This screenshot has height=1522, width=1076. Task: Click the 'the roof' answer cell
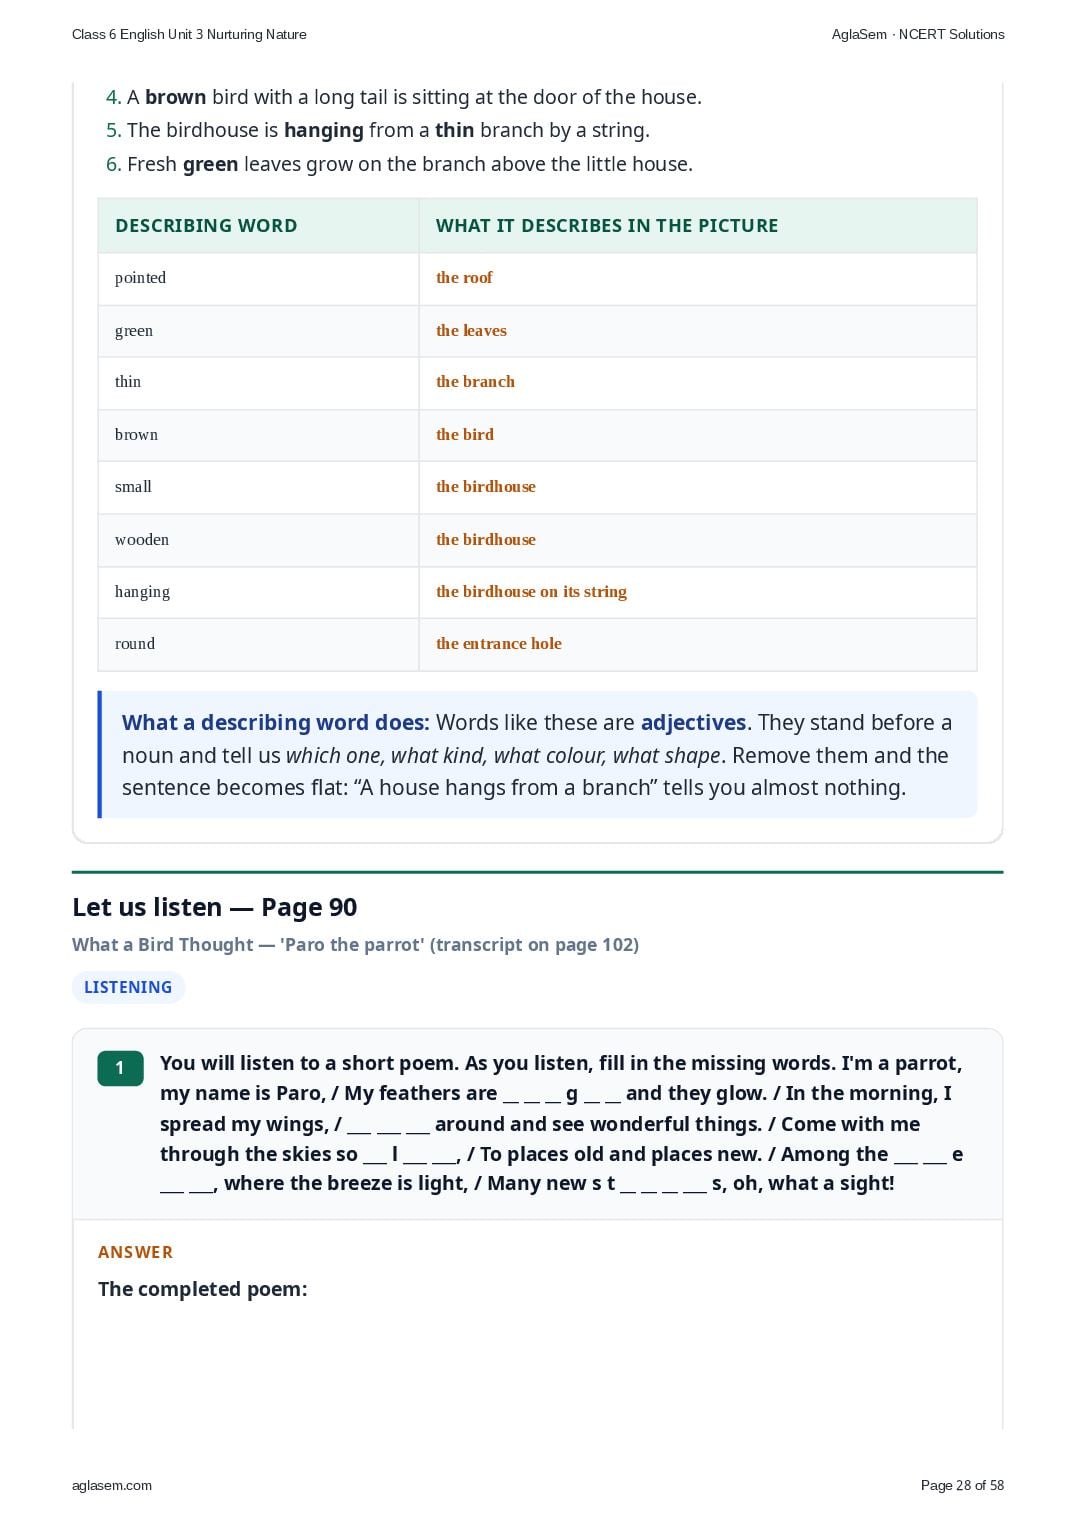(x=698, y=278)
